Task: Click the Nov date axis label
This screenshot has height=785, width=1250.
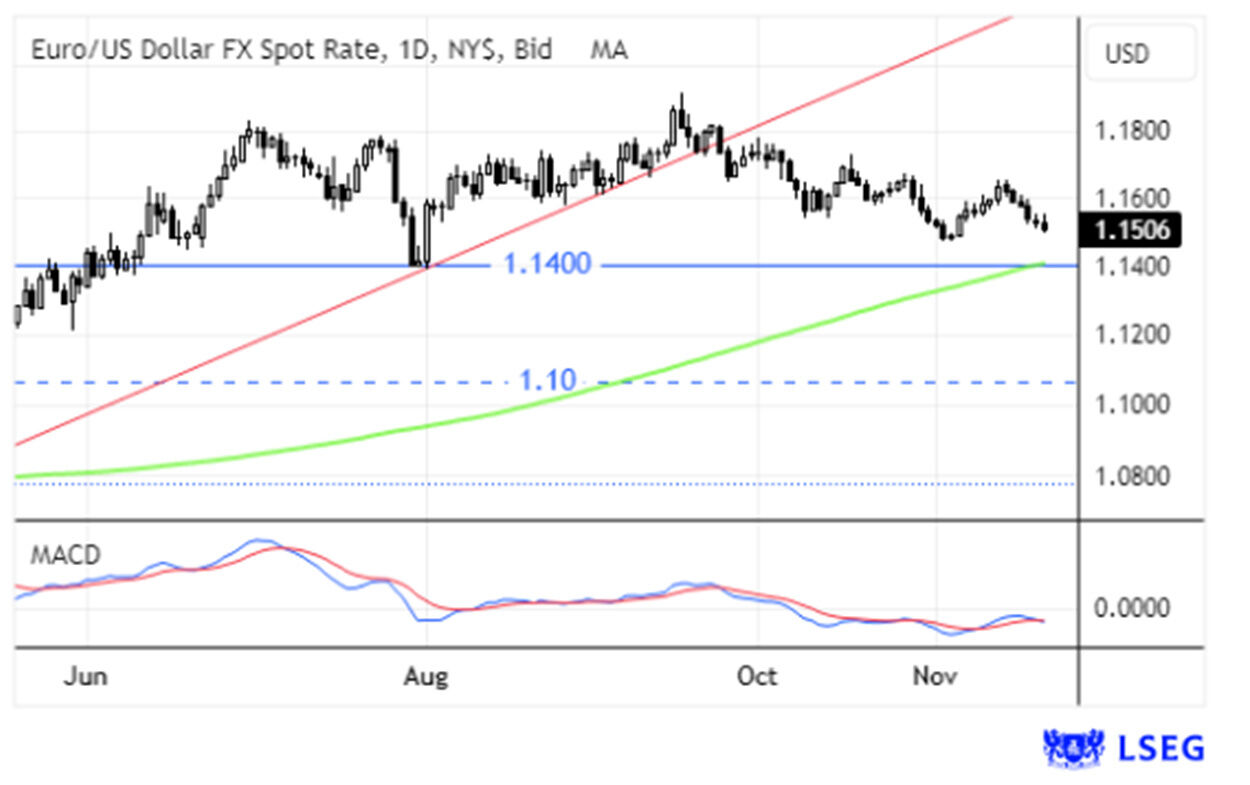Action: 935,676
